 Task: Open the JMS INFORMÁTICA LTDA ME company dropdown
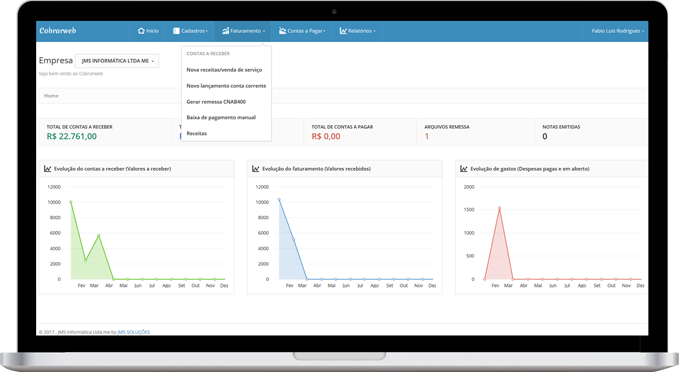click(x=117, y=61)
